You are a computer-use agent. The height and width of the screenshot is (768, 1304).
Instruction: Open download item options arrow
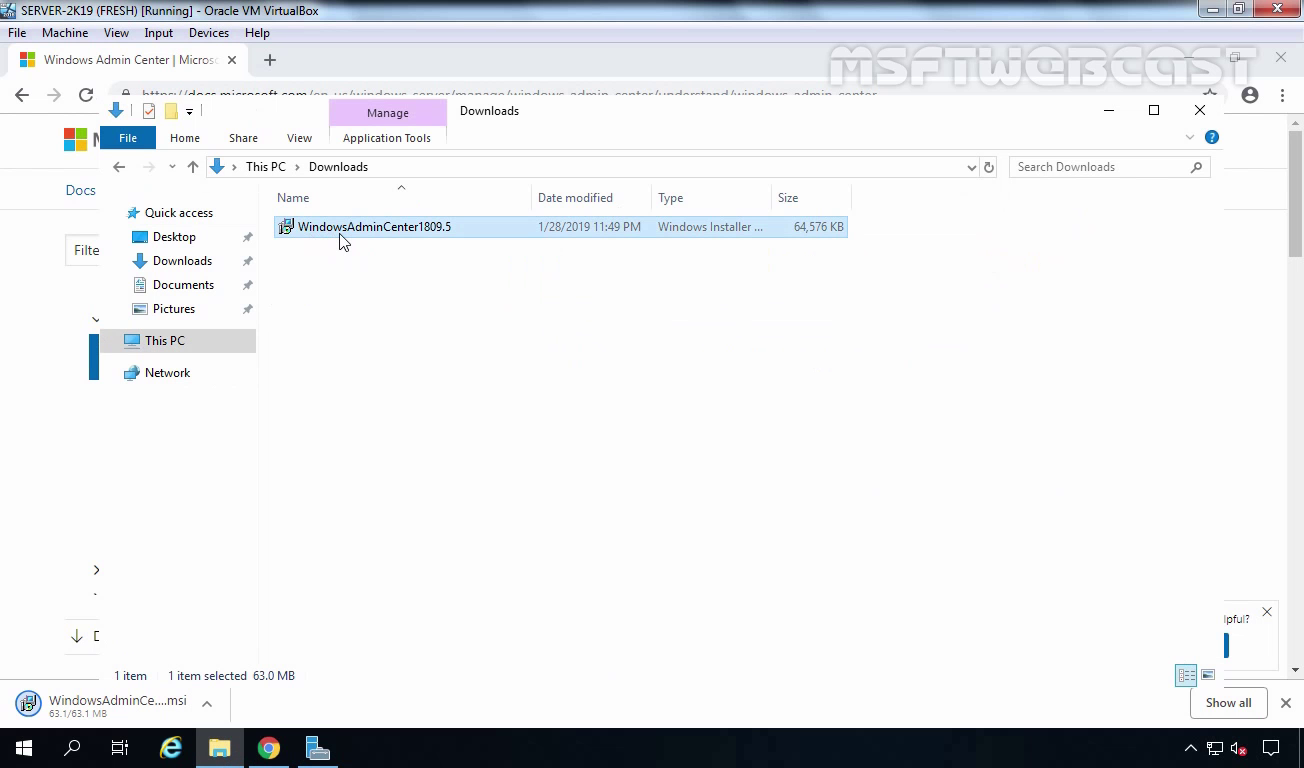pyautogui.click(x=207, y=704)
